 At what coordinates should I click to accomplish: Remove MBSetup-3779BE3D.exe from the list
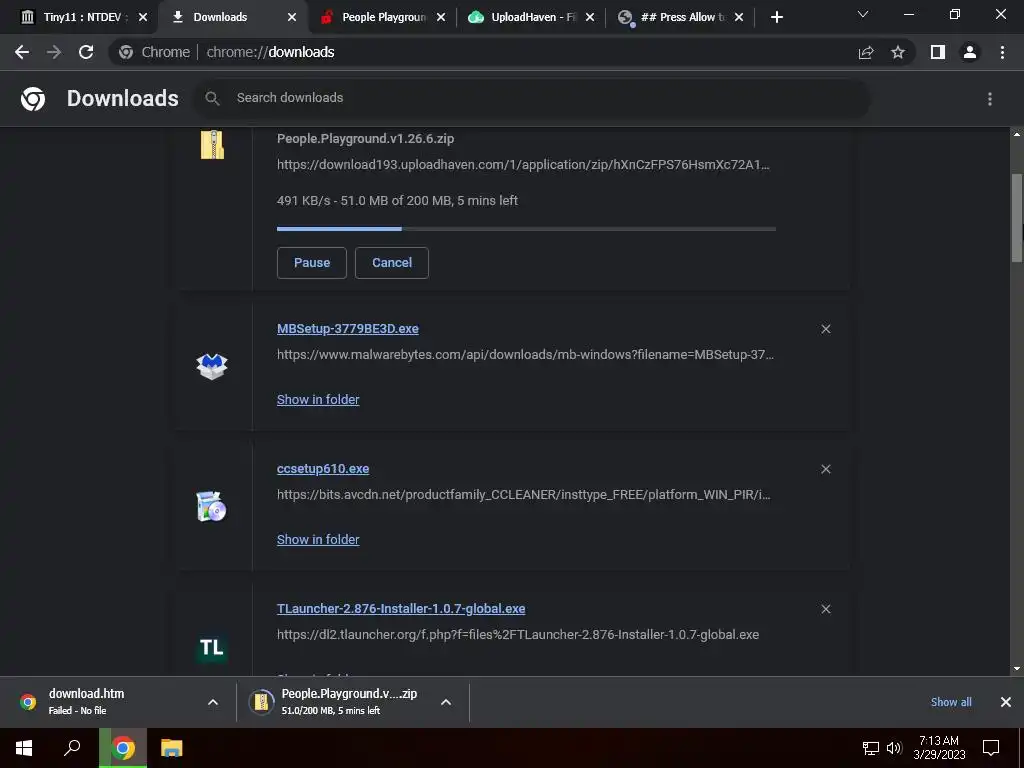click(826, 329)
